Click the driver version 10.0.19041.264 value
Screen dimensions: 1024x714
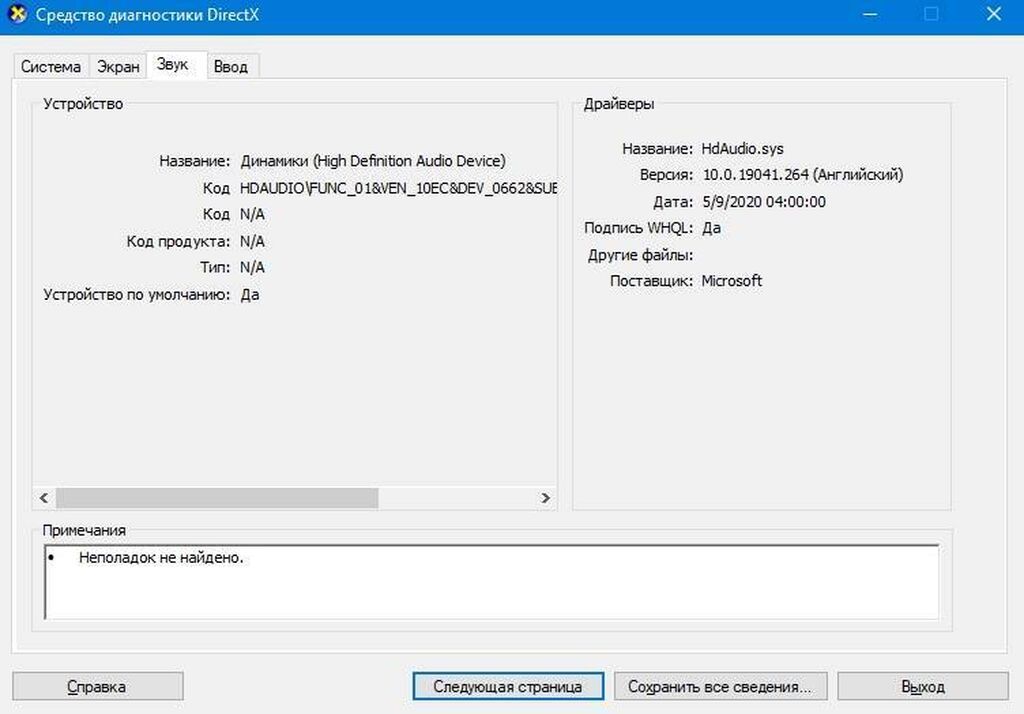point(801,175)
